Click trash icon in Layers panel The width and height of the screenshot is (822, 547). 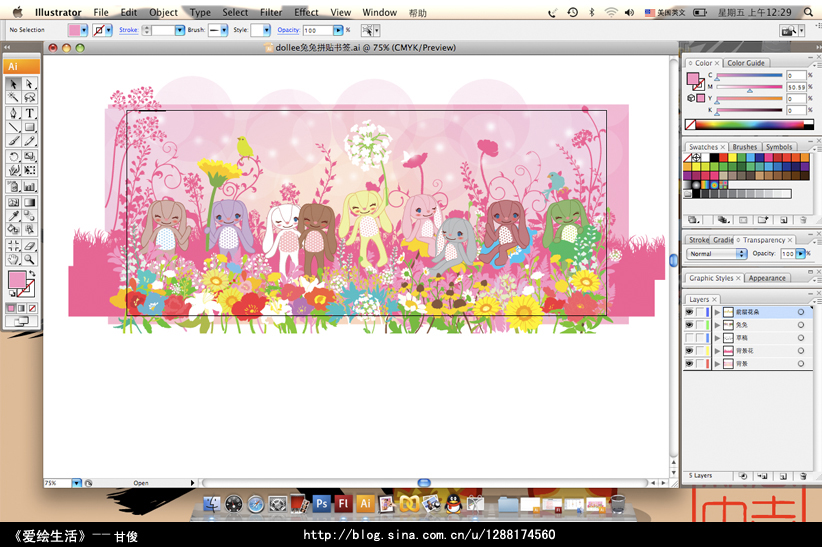coord(803,476)
